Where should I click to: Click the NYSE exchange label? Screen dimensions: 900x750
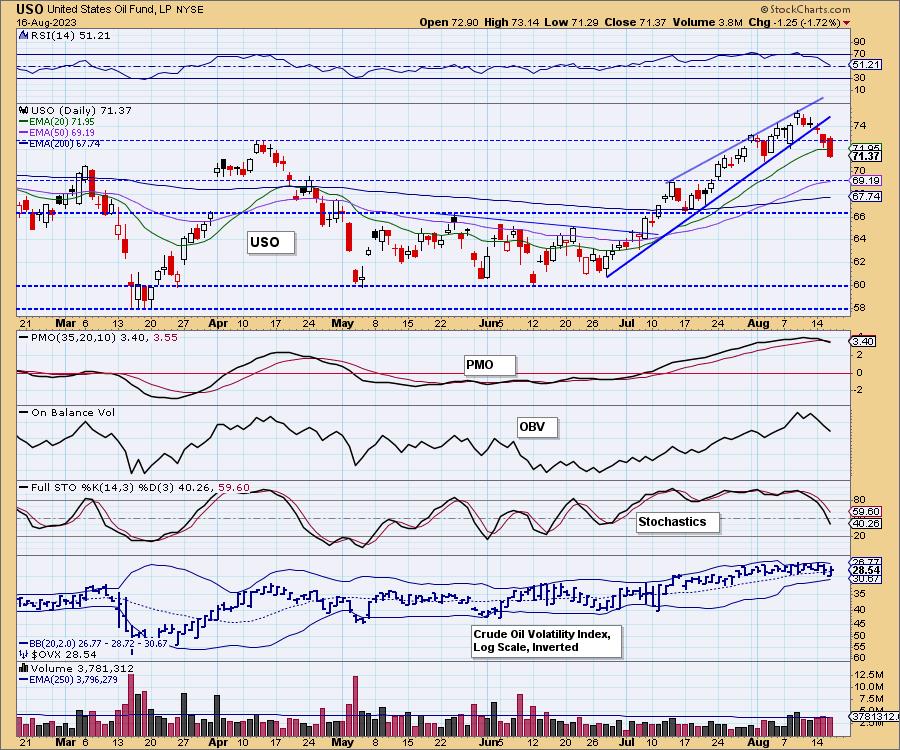click(189, 10)
